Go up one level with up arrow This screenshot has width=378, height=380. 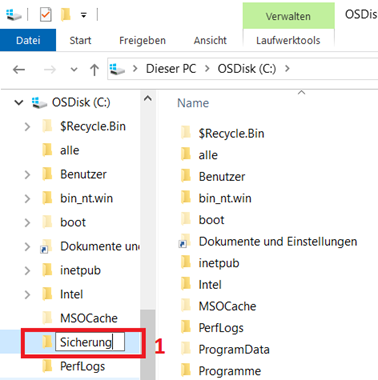tap(94, 69)
